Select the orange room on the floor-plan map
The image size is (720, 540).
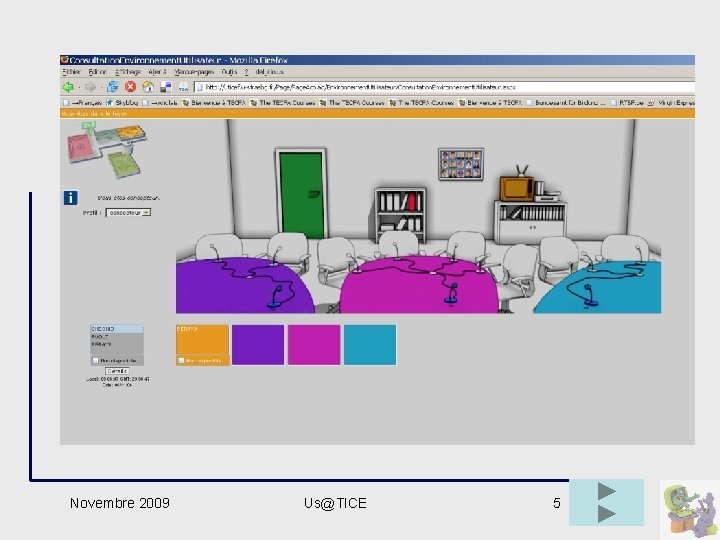(x=130, y=133)
